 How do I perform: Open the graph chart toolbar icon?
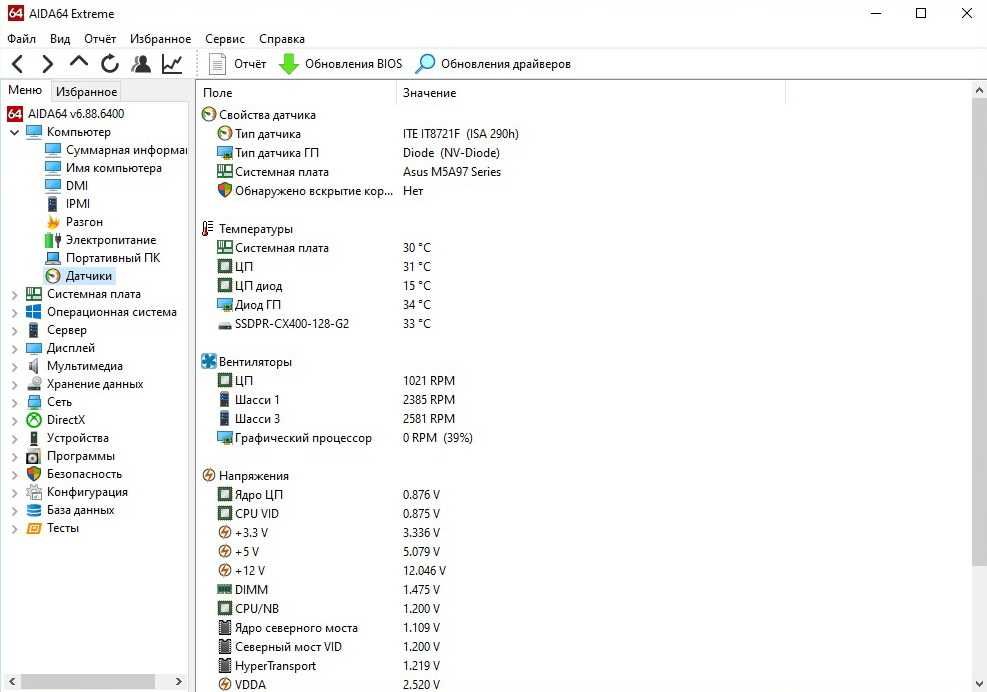coord(172,64)
